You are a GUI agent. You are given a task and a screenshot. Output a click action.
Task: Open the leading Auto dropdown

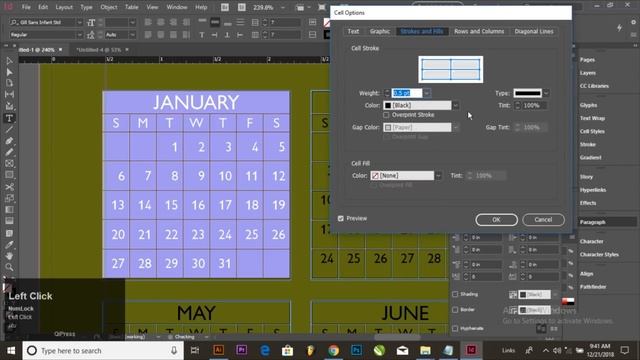click(x=132, y=35)
